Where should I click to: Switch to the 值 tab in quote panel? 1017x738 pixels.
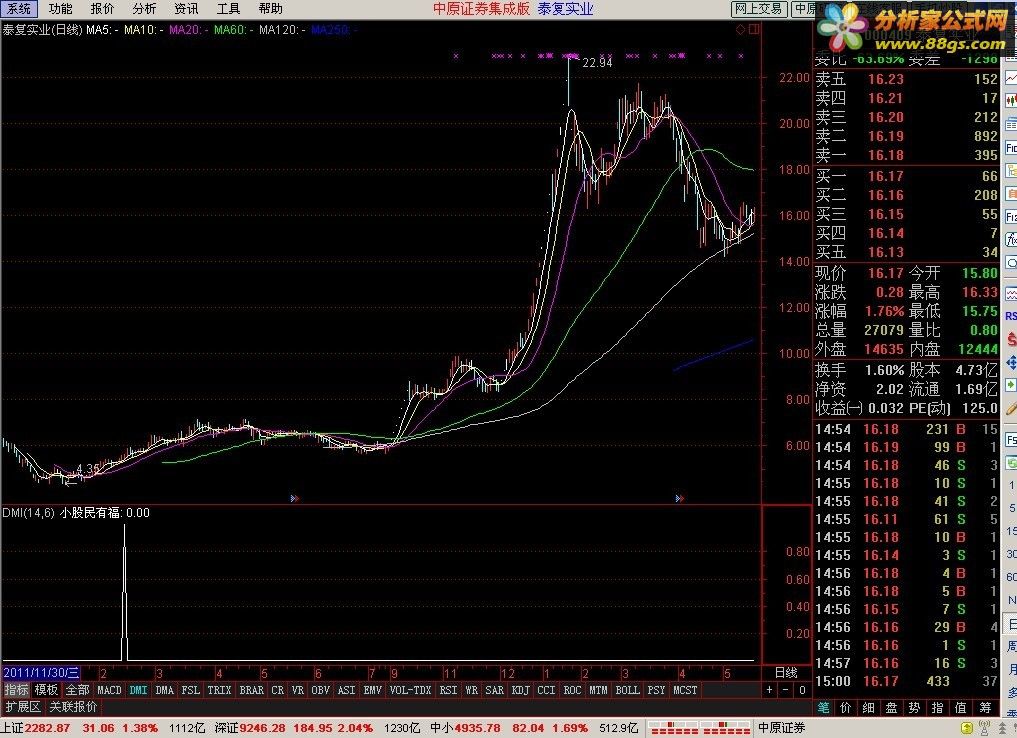coord(961,708)
